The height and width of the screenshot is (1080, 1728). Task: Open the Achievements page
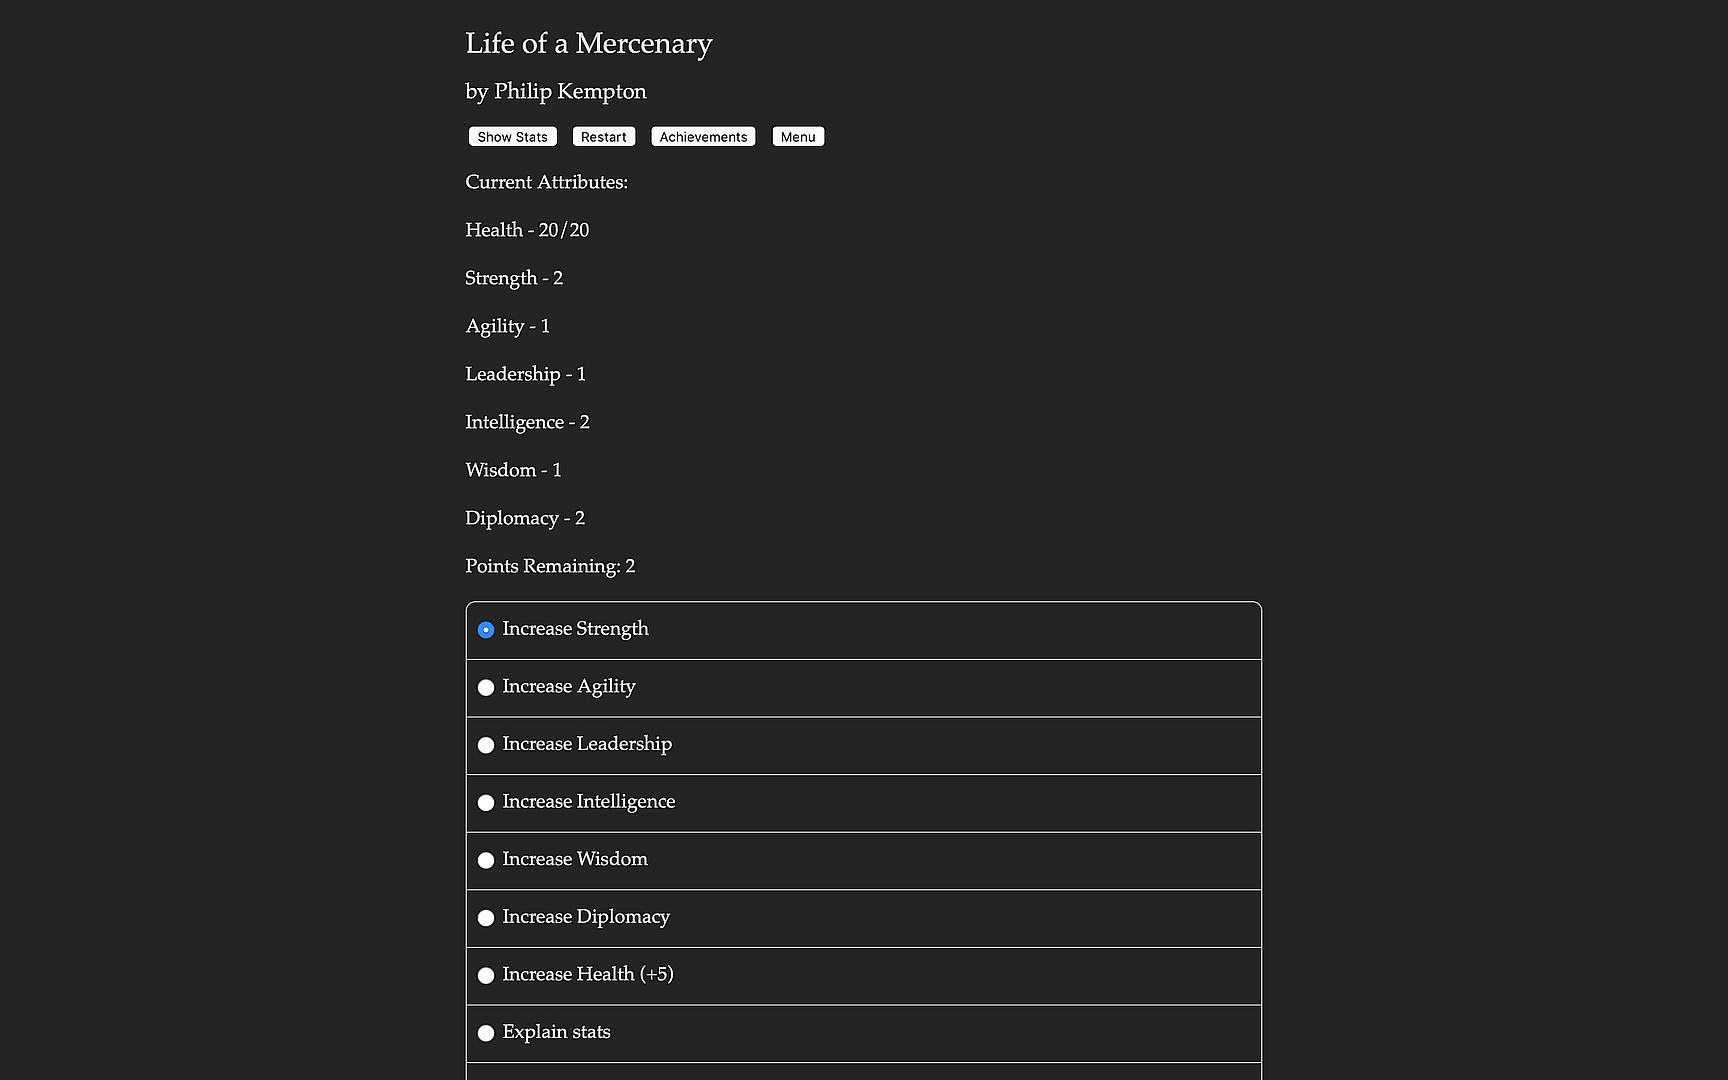pos(703,137)
